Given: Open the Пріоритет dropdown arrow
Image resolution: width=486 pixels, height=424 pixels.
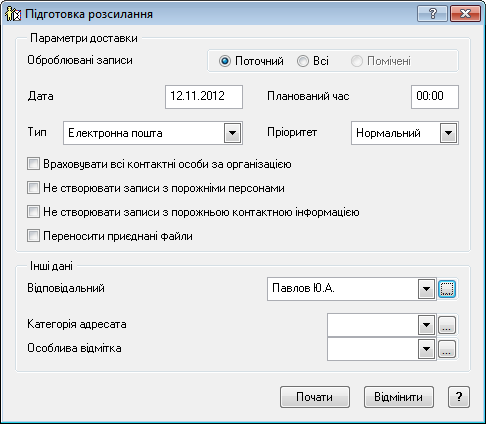Looking at the screenshot, I should (x=448, y=133).
